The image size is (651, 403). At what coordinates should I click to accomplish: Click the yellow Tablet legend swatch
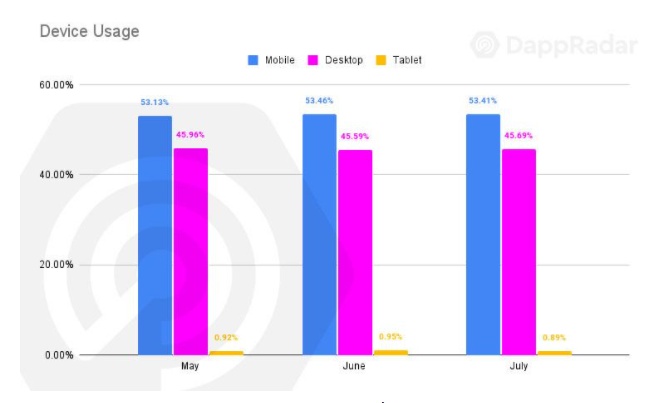(x=381, y=60)
